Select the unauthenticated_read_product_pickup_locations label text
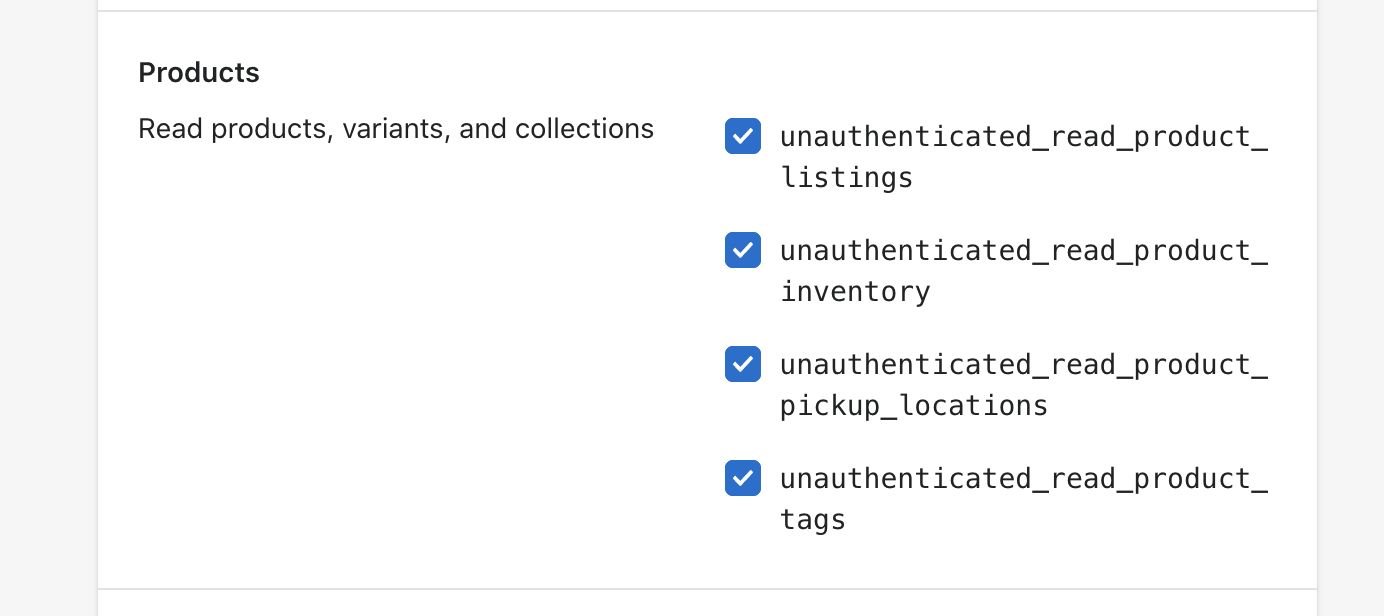1384x616 pixels. (x=1023, y=384)
